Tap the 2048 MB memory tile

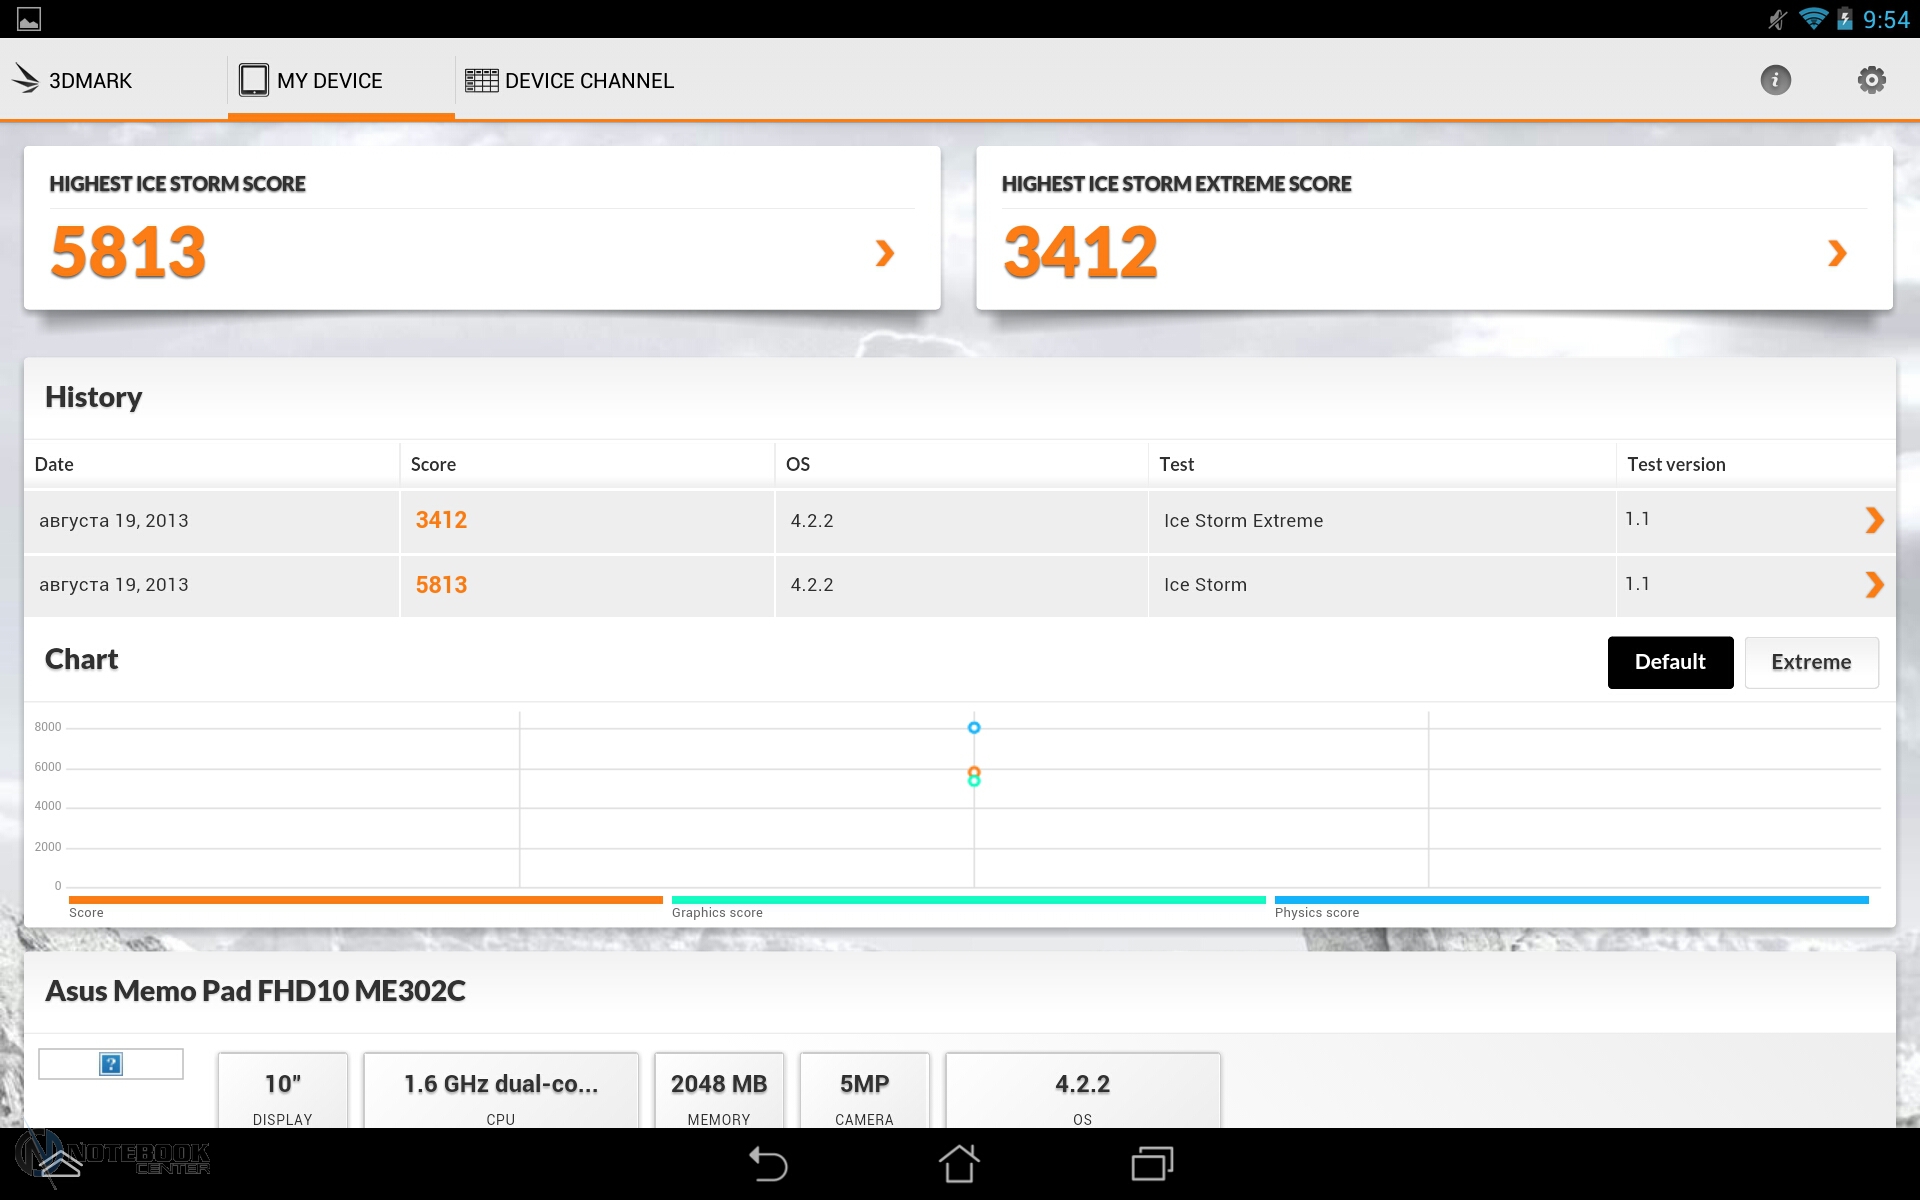719,1092
